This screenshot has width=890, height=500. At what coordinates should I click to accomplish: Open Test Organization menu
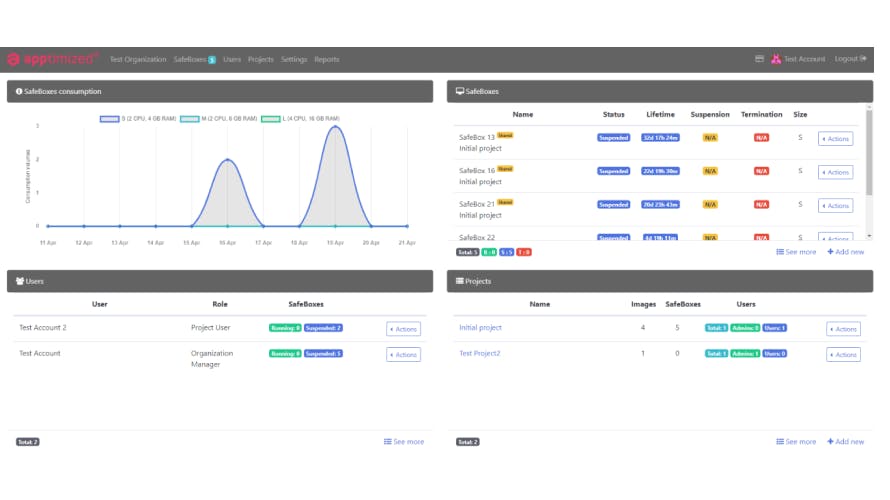(138, 59)
